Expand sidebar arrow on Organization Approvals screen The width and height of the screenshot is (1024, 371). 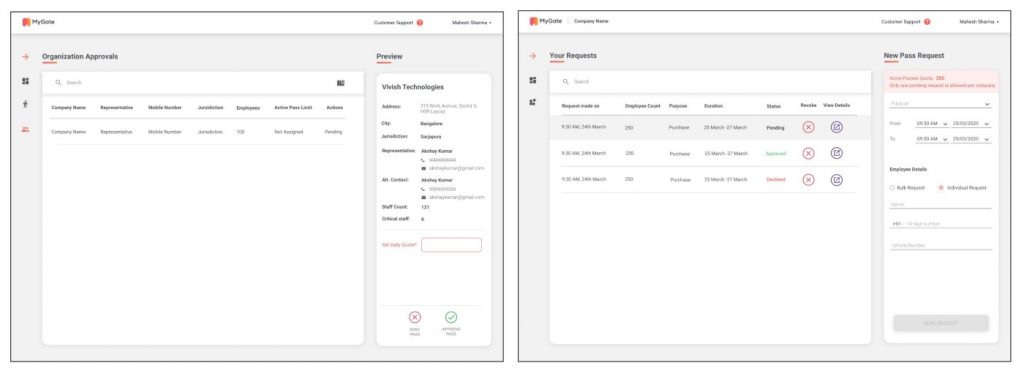coord(25,57)
